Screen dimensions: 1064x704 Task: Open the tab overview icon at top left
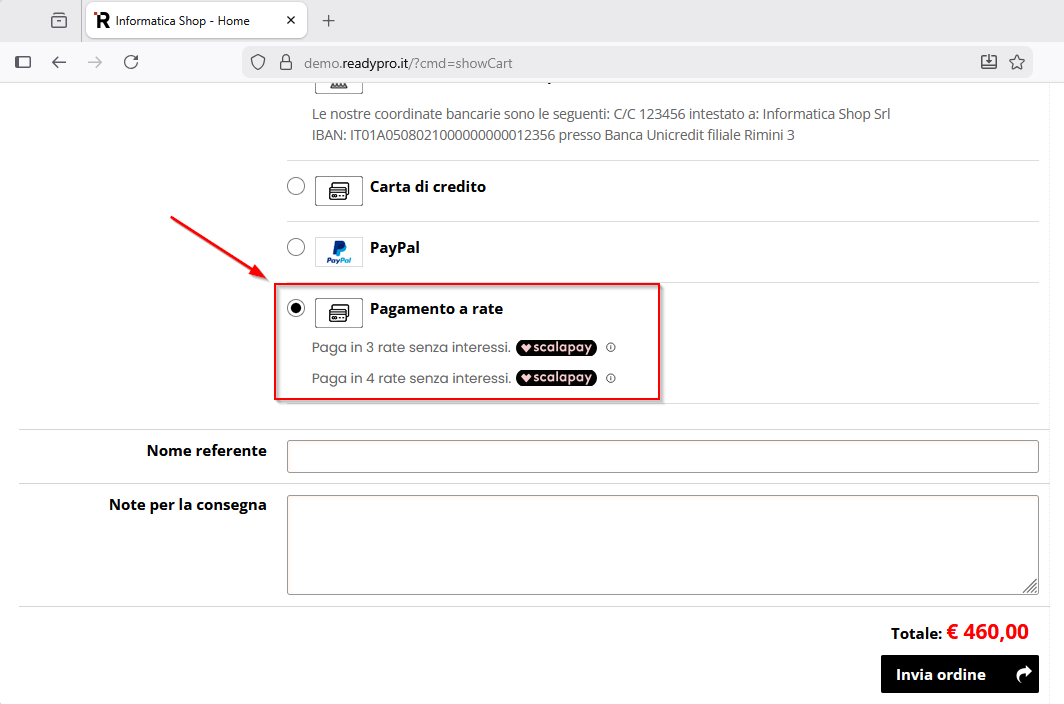(x=59, y=21)
